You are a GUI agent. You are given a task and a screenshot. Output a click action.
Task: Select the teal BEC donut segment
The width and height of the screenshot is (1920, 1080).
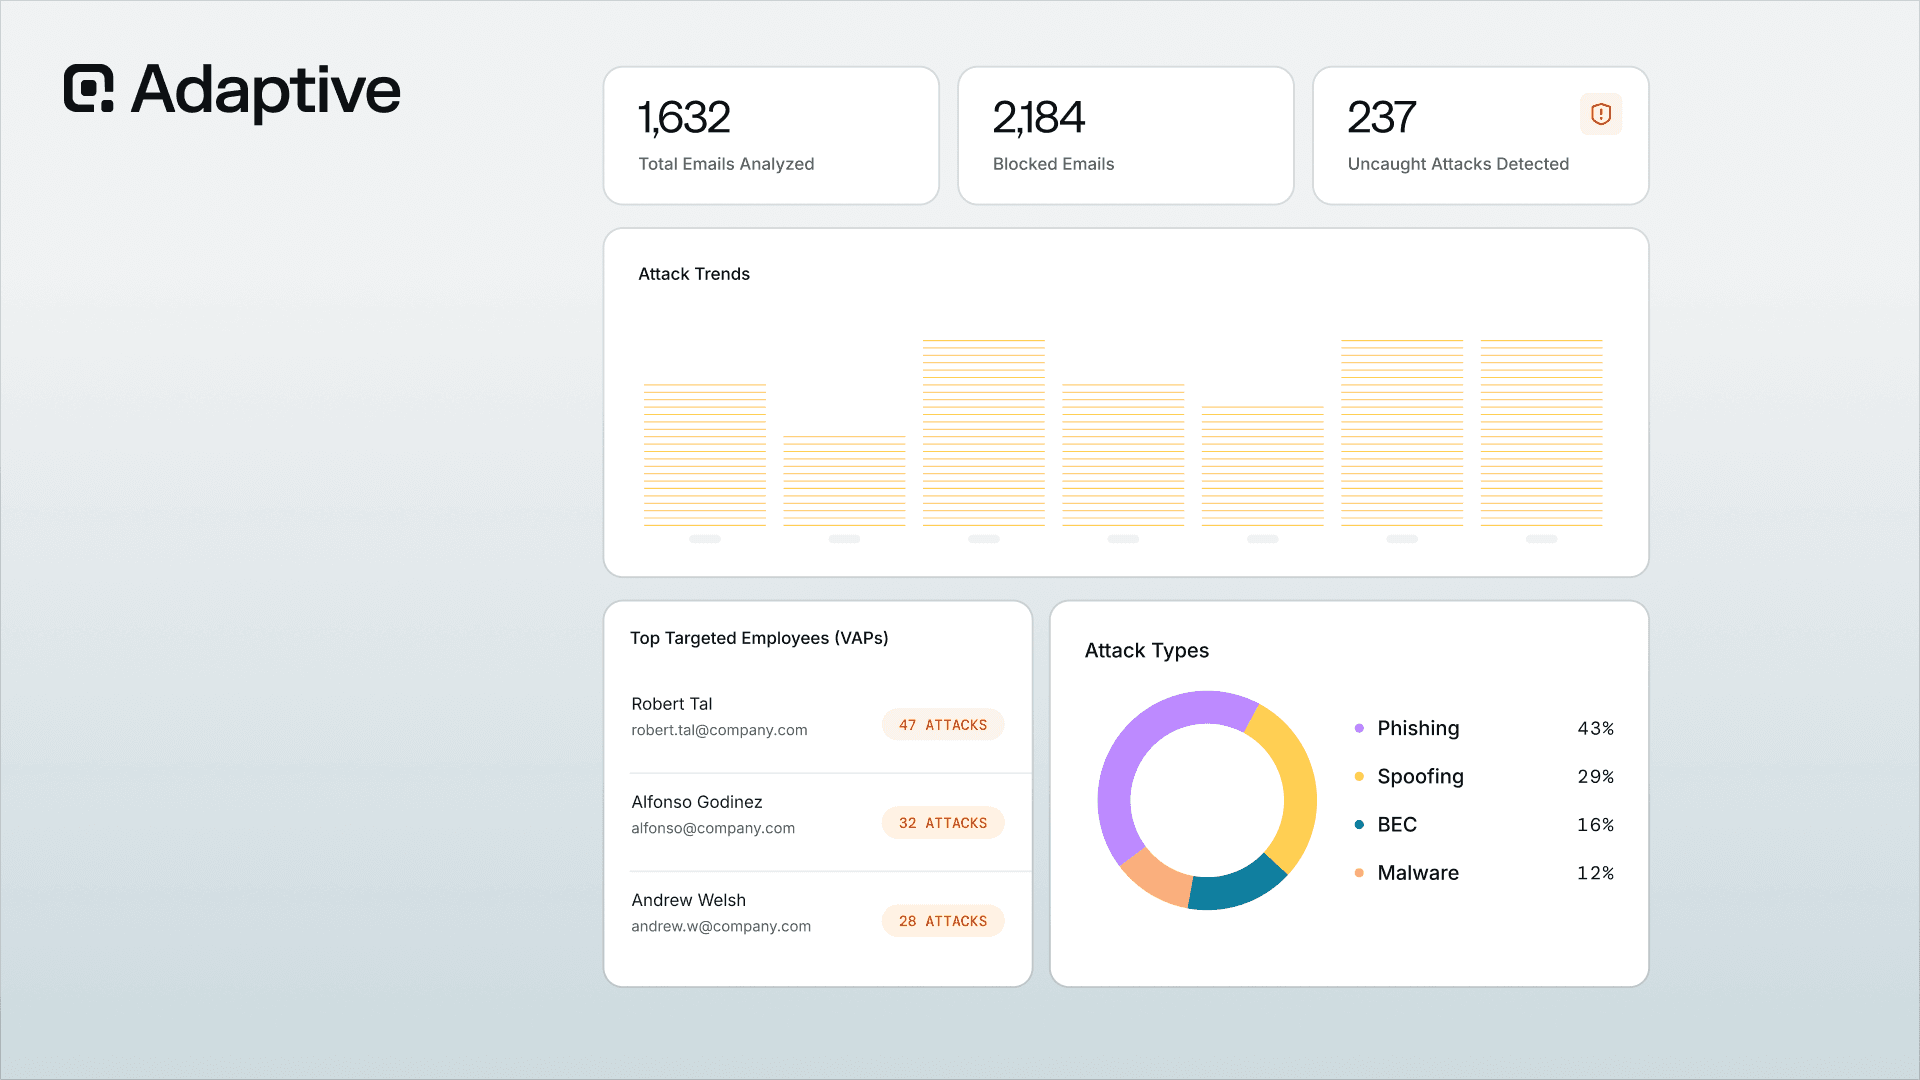click(1237, 886)
